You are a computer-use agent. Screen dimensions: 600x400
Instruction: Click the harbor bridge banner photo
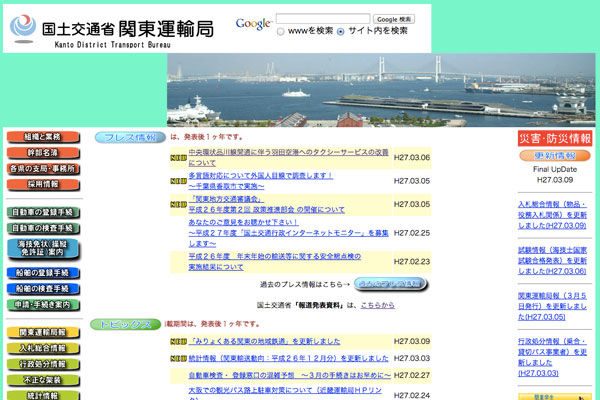[380, 90]
